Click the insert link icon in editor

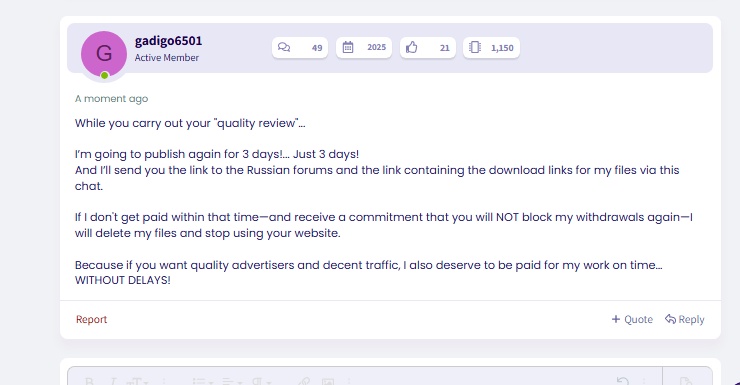(304, 381)
